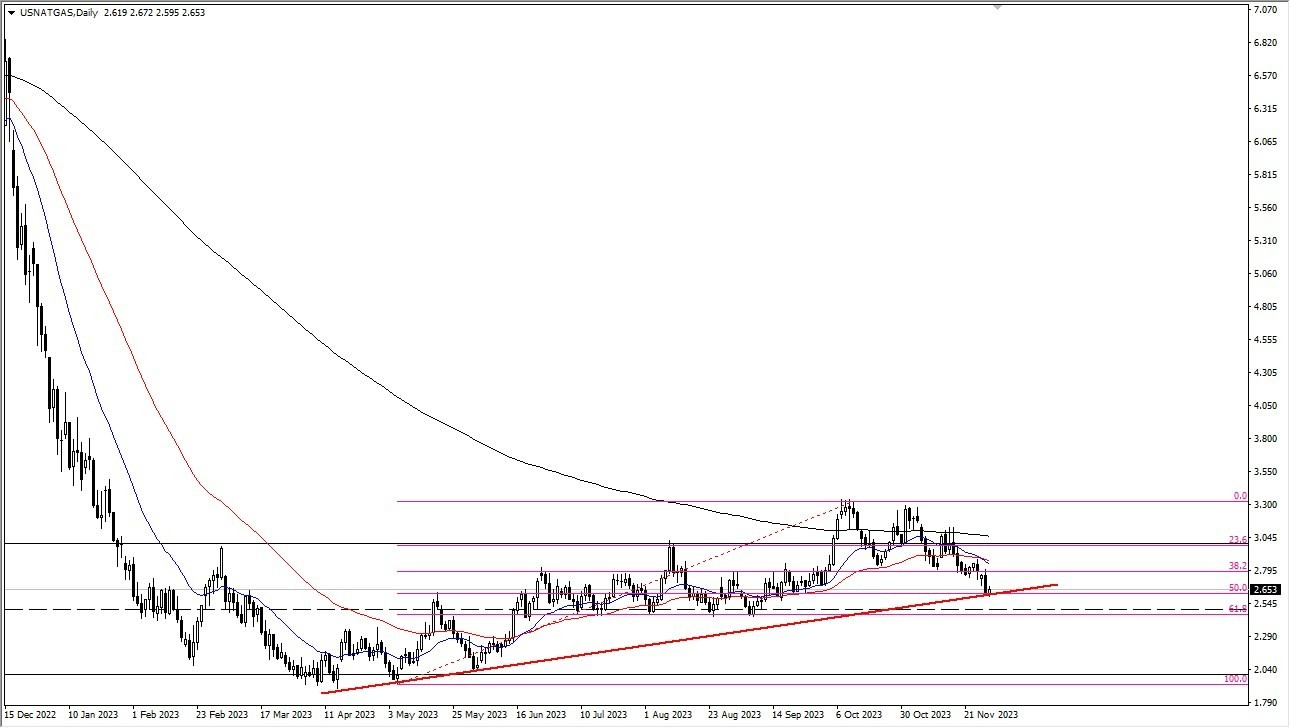Select the Fibonacci 100.0 level label

pos(1236,679)
